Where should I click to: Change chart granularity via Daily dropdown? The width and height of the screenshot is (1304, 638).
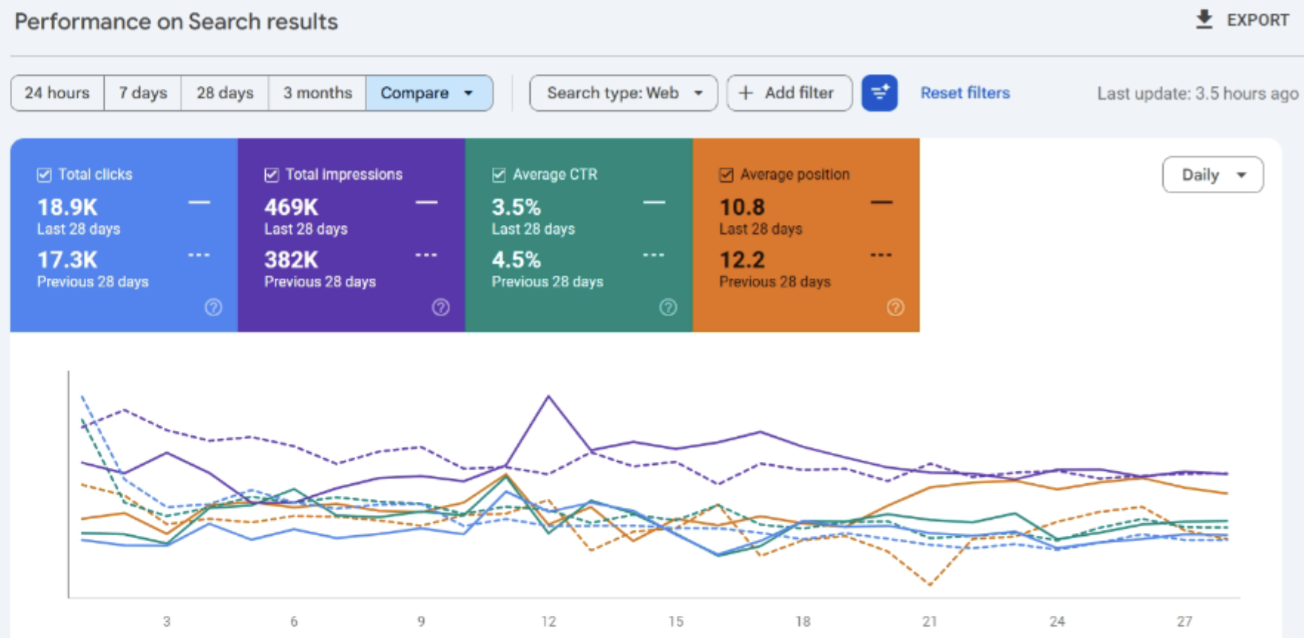1212,174
